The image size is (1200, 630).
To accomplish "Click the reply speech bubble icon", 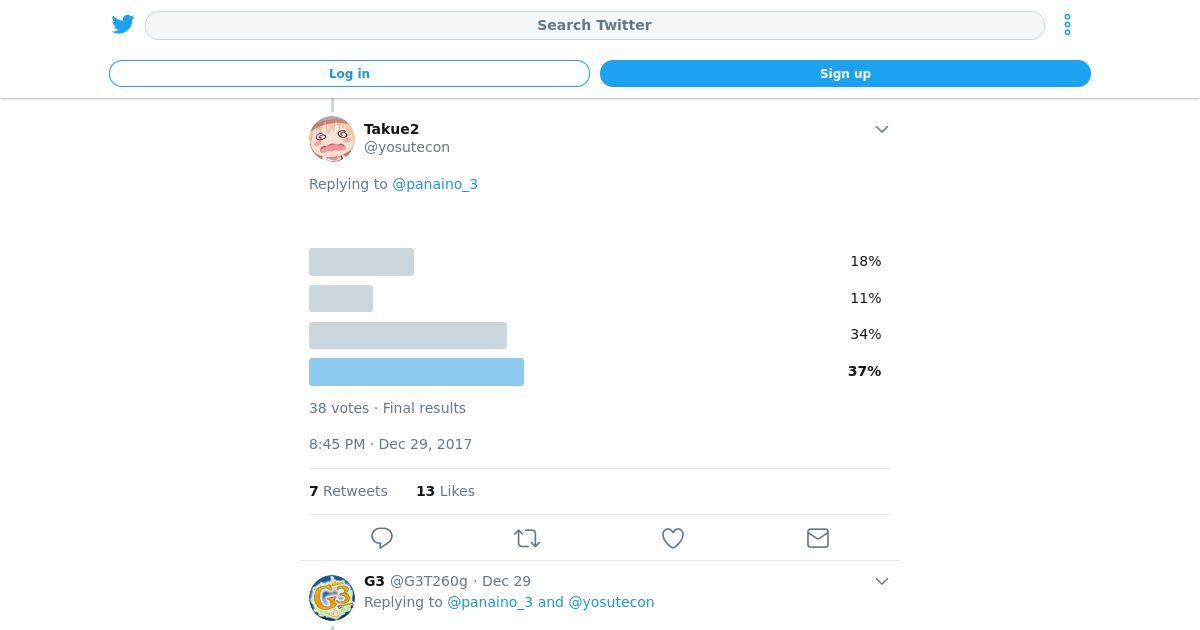I will [x=382, y=538].
